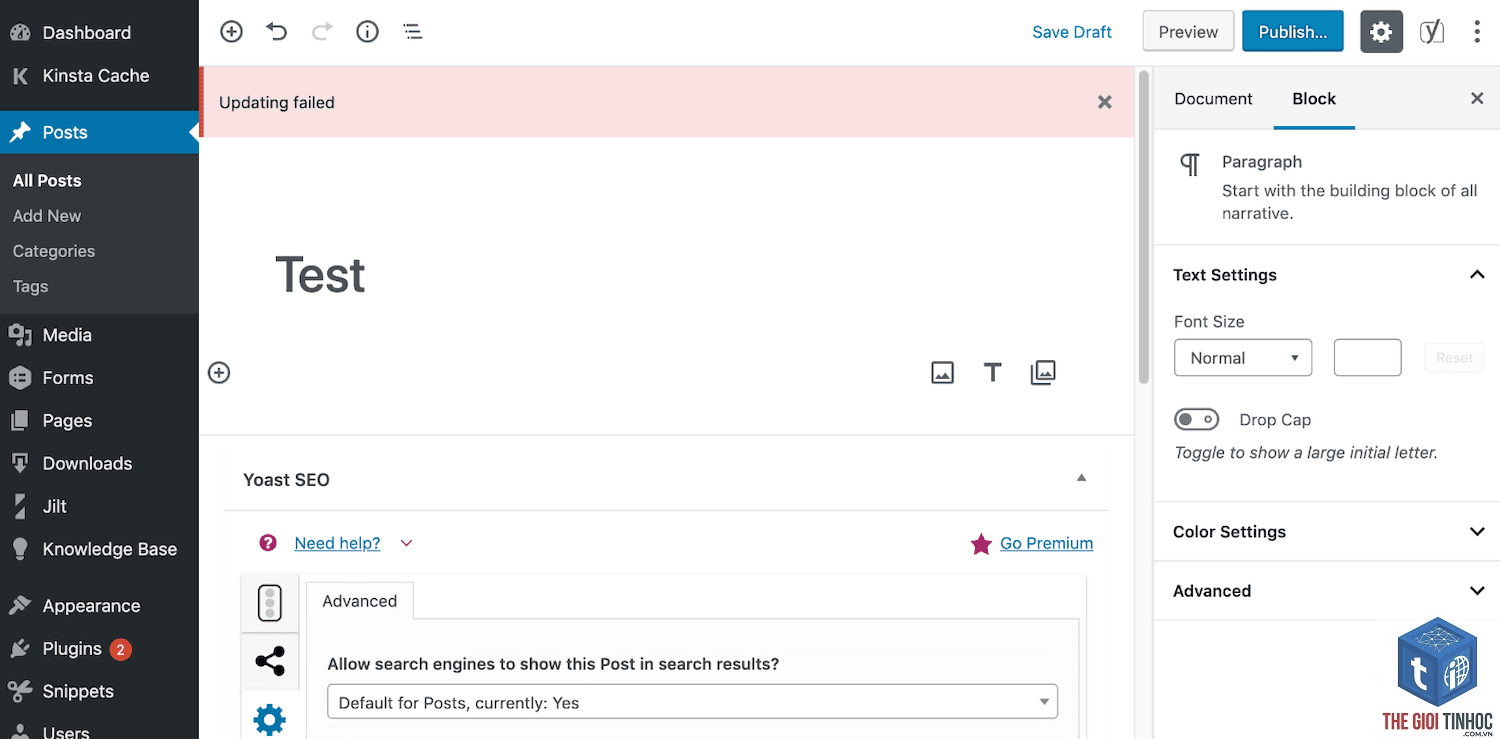Open the Yoast advanced gear icon tab
1500x739 pixels.
point(270,718)
